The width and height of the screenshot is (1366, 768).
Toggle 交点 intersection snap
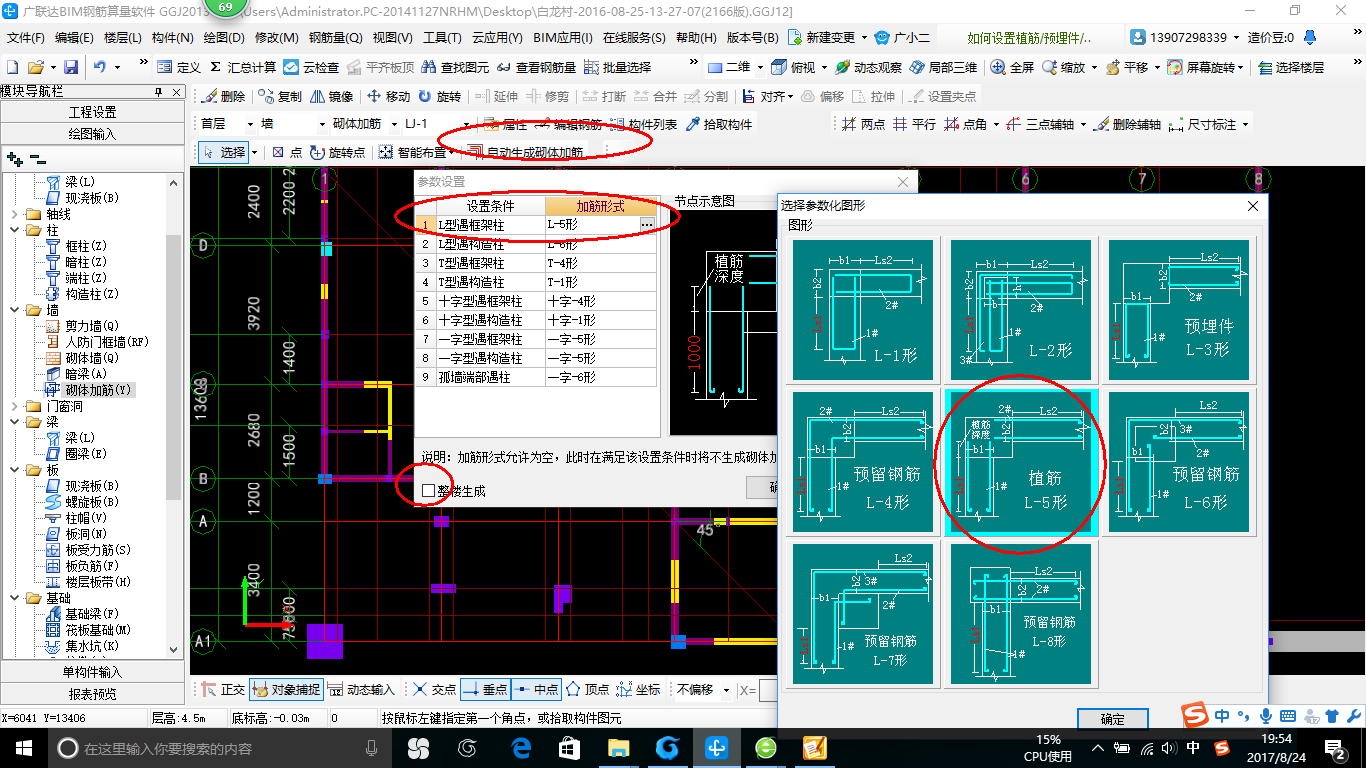(x=434, y=689)
